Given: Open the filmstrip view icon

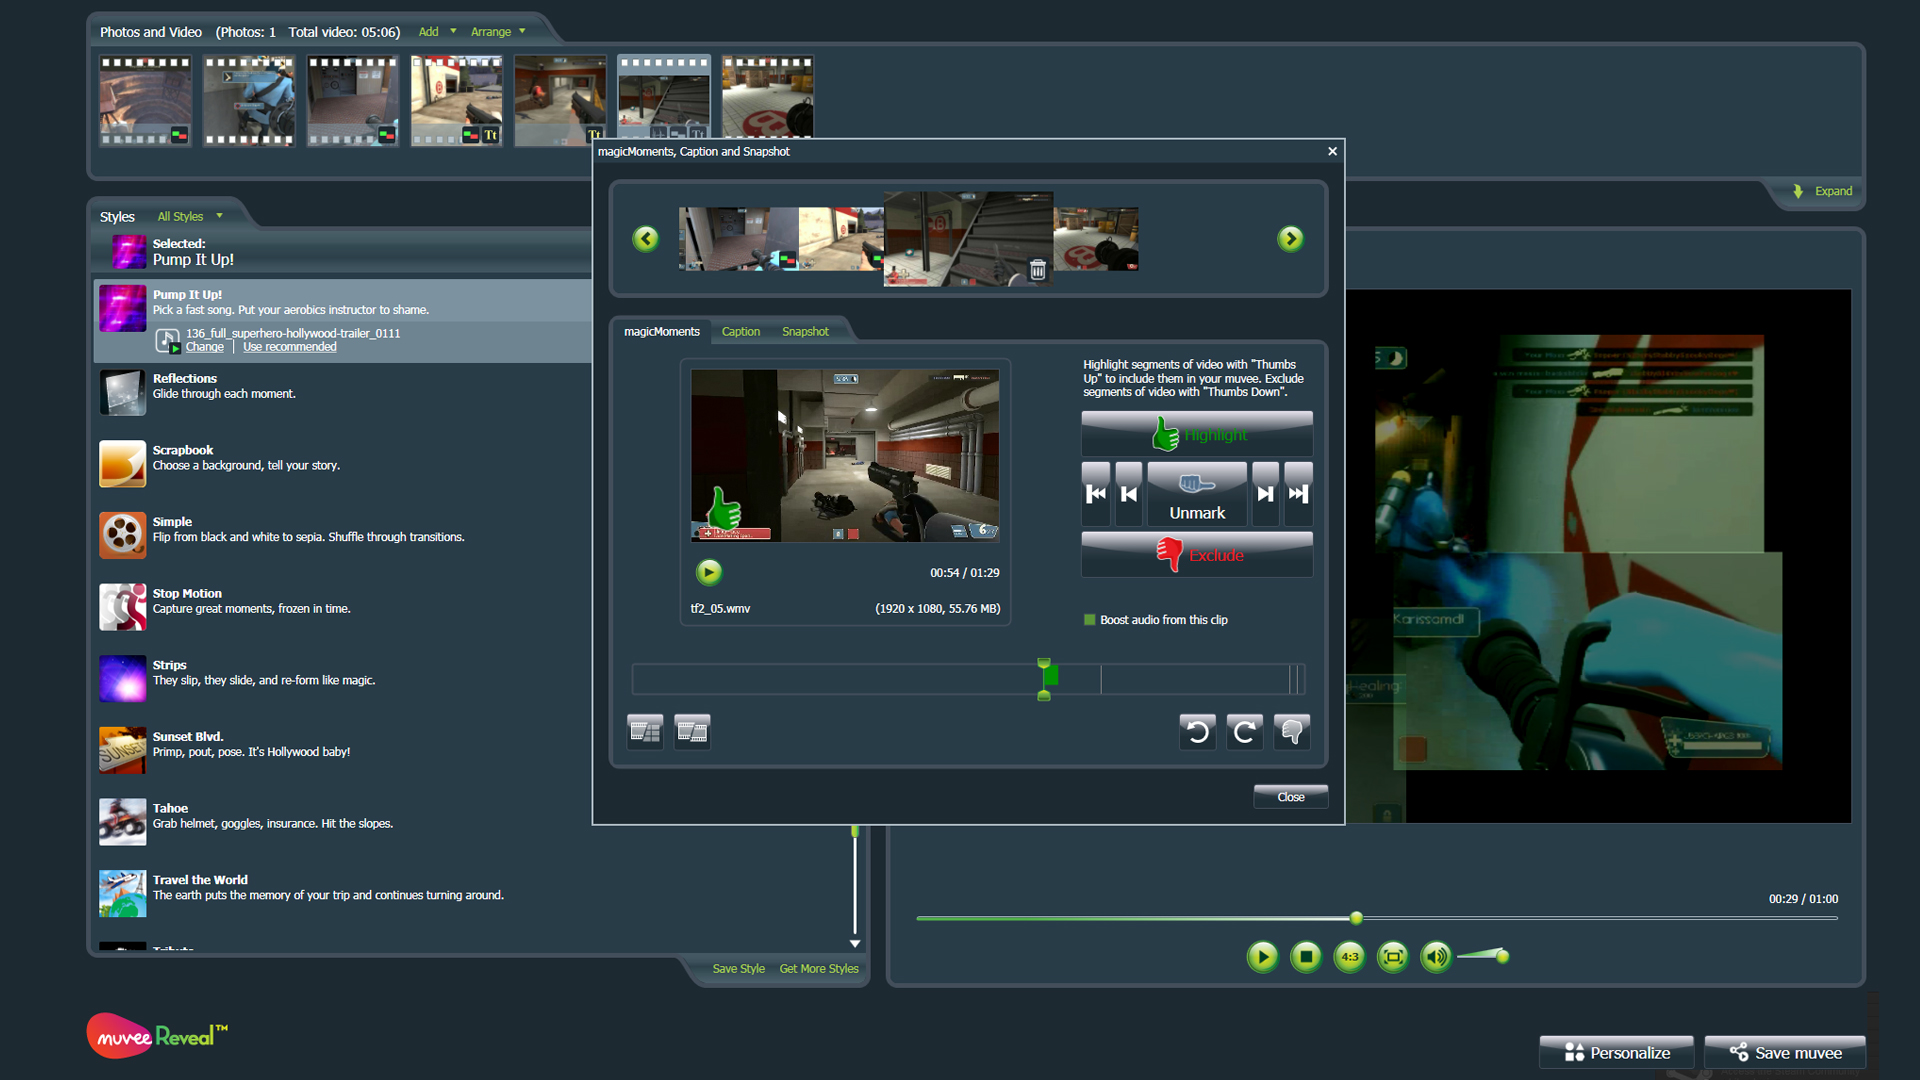Looking at the screenshot, I should (691, 731).
